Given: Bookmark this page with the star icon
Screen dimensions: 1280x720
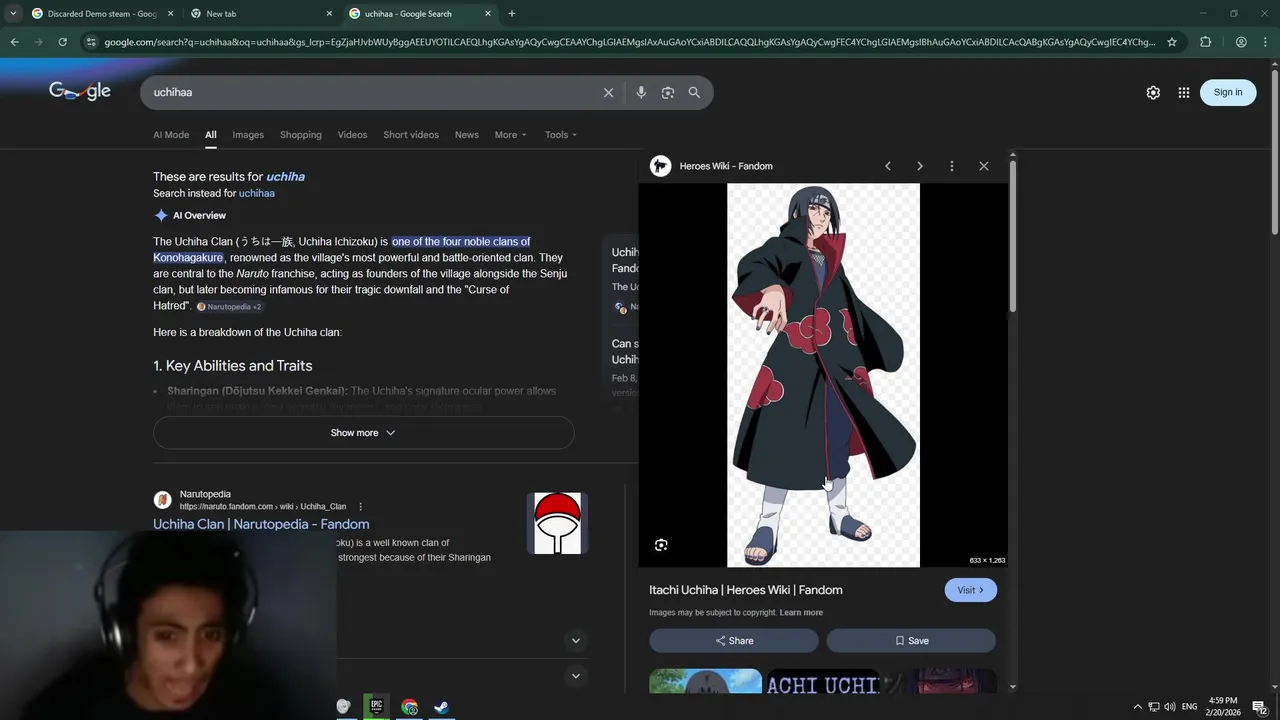Looking at the screenshot, I should pos(1172,42).
